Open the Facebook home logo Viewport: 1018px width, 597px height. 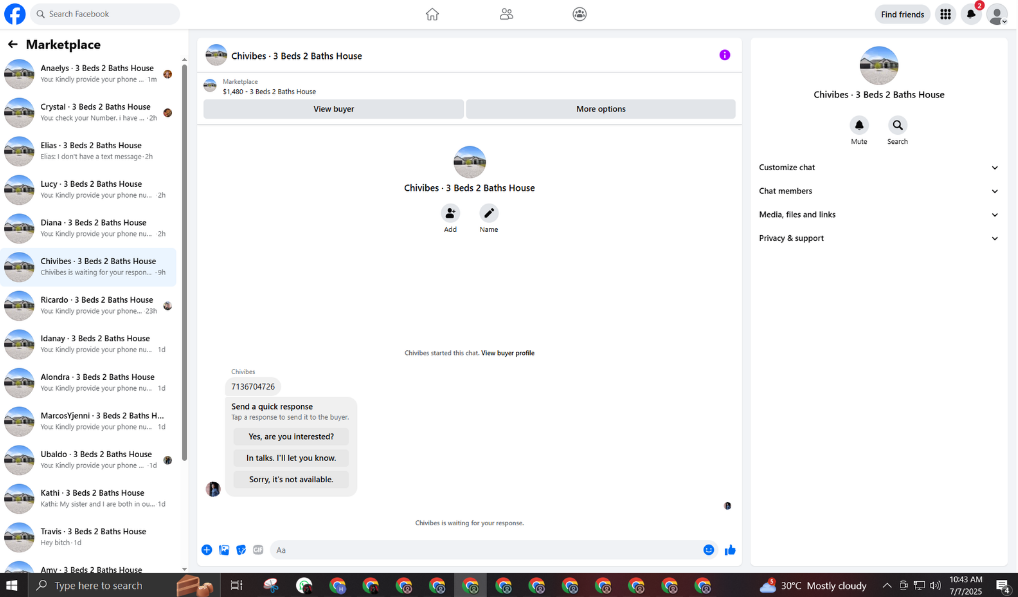[x=14, y=14]
